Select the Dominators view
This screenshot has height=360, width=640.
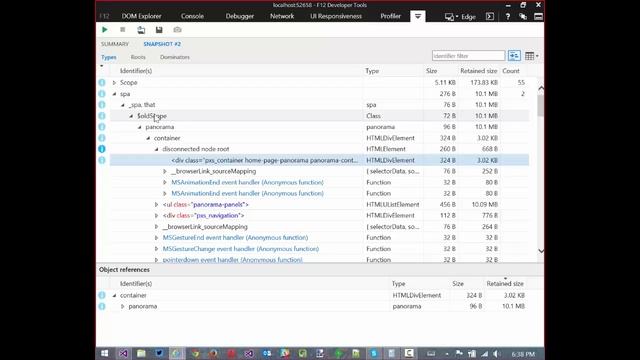(x=175, y=57)
